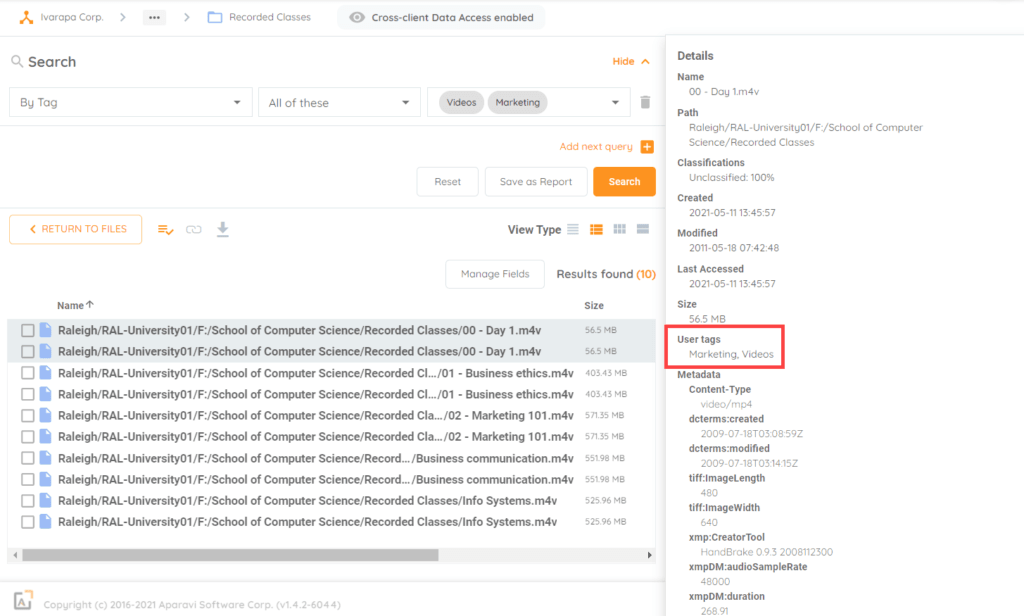The height and width of the screenshot is (616, 1024).
Task: Click the orange plus icon
Action: pyautogui.click(x=647, y=146)
